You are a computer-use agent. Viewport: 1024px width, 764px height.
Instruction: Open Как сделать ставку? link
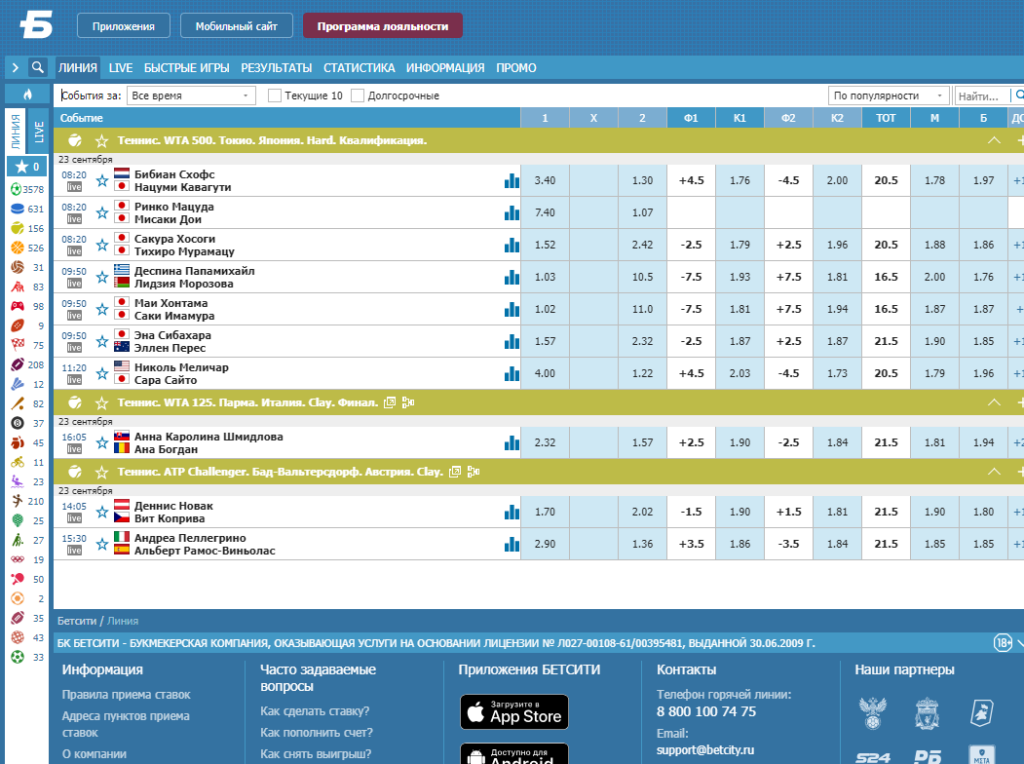pyautogui.click(x=315, y=711)
